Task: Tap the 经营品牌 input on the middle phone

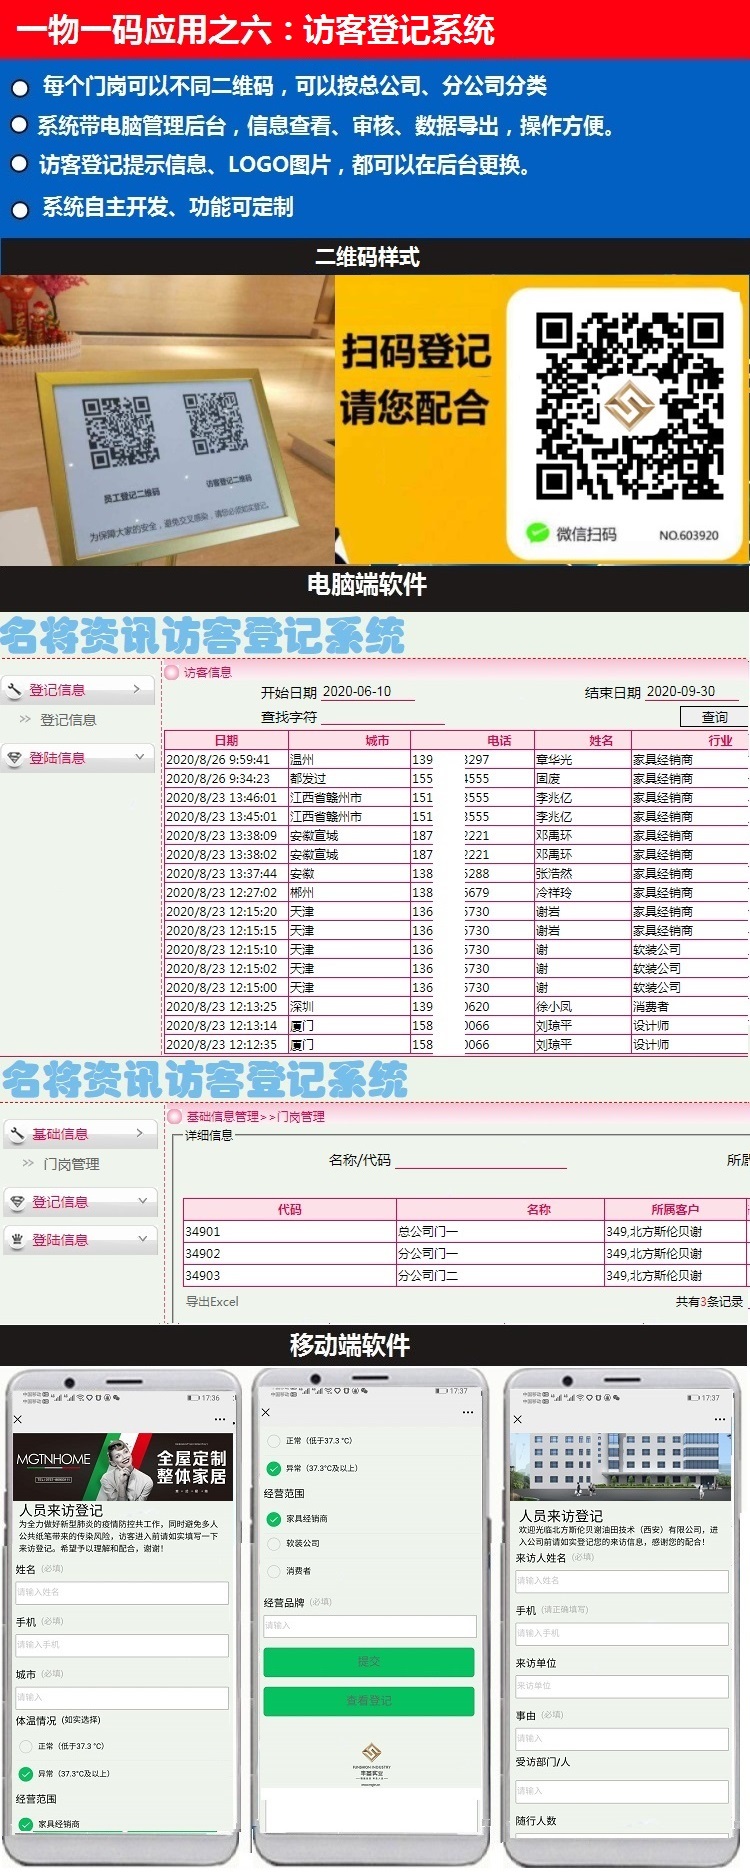Action: 370,1625
